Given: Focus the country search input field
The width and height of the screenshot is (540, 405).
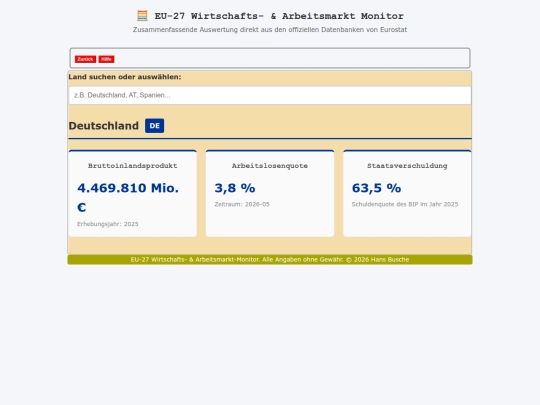Looking at the screenshot, I should pyautogui.click(x=270, y=95).
